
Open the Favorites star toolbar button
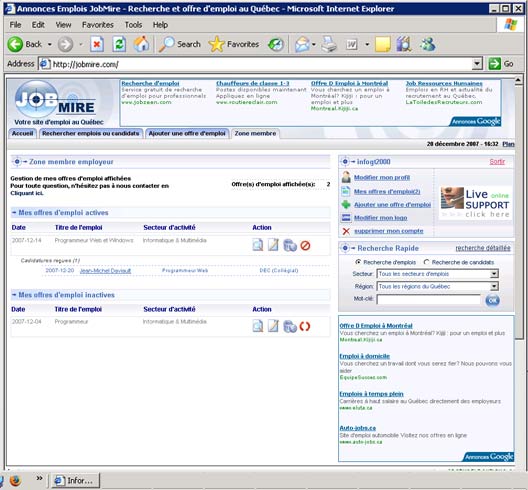(x=234, y=44)
